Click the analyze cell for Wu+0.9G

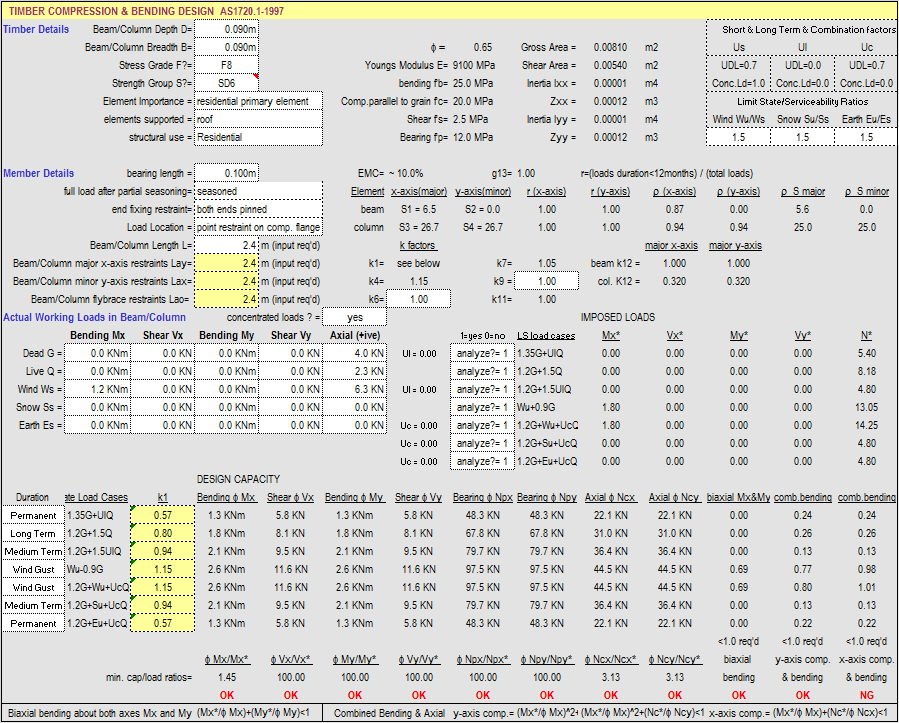483,407
